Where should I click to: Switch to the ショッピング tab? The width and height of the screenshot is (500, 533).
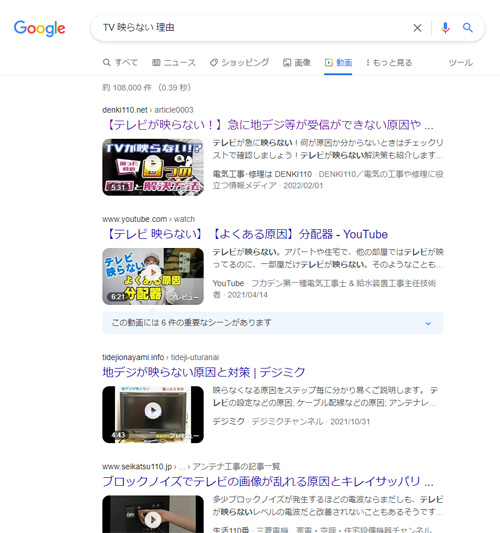pos(240,63)
